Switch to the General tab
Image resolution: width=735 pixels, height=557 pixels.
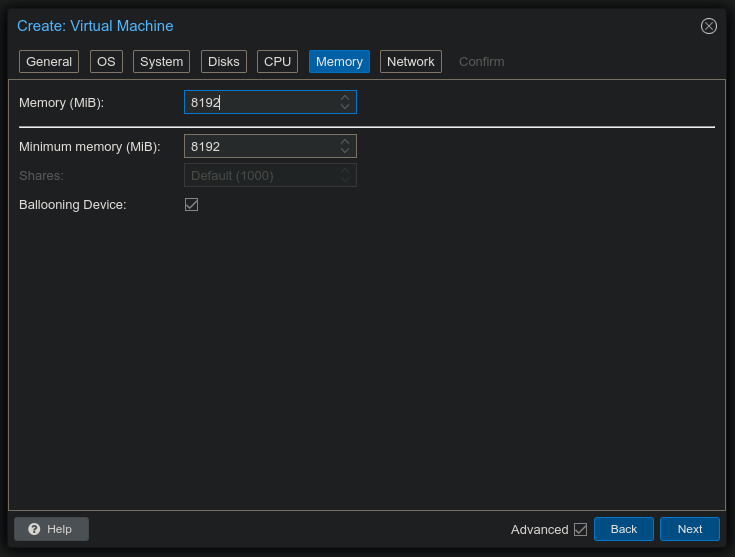[x=49, y=62]
